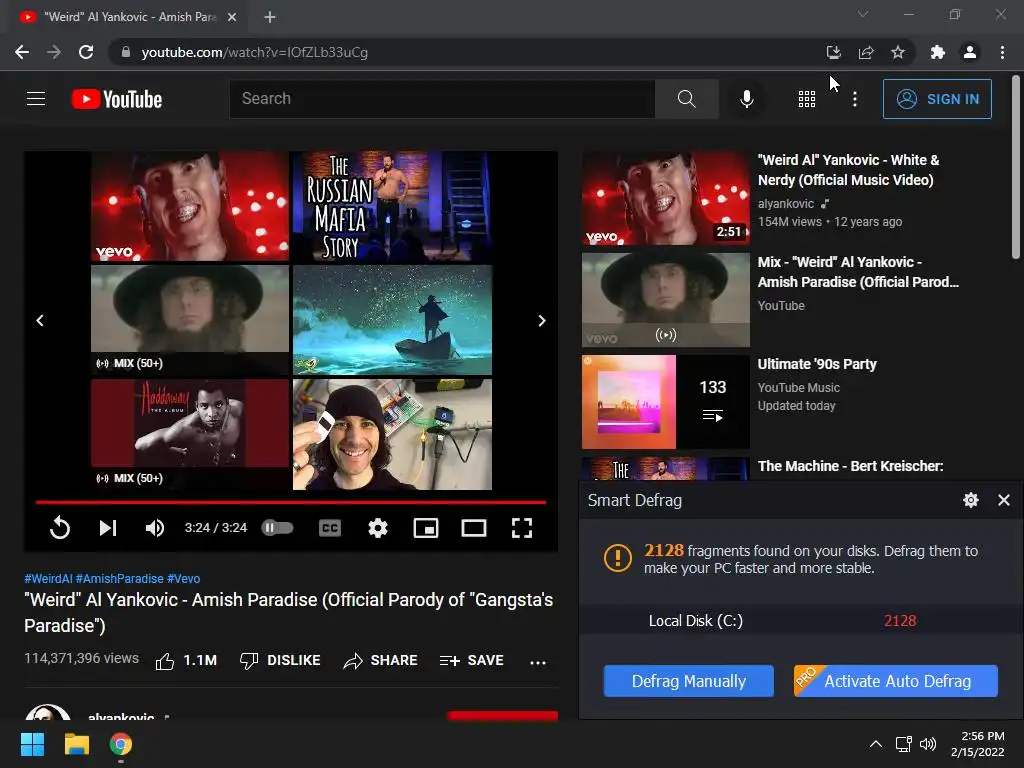
Task: Click the red video progress bar
Action: click(x=291, y=502)
